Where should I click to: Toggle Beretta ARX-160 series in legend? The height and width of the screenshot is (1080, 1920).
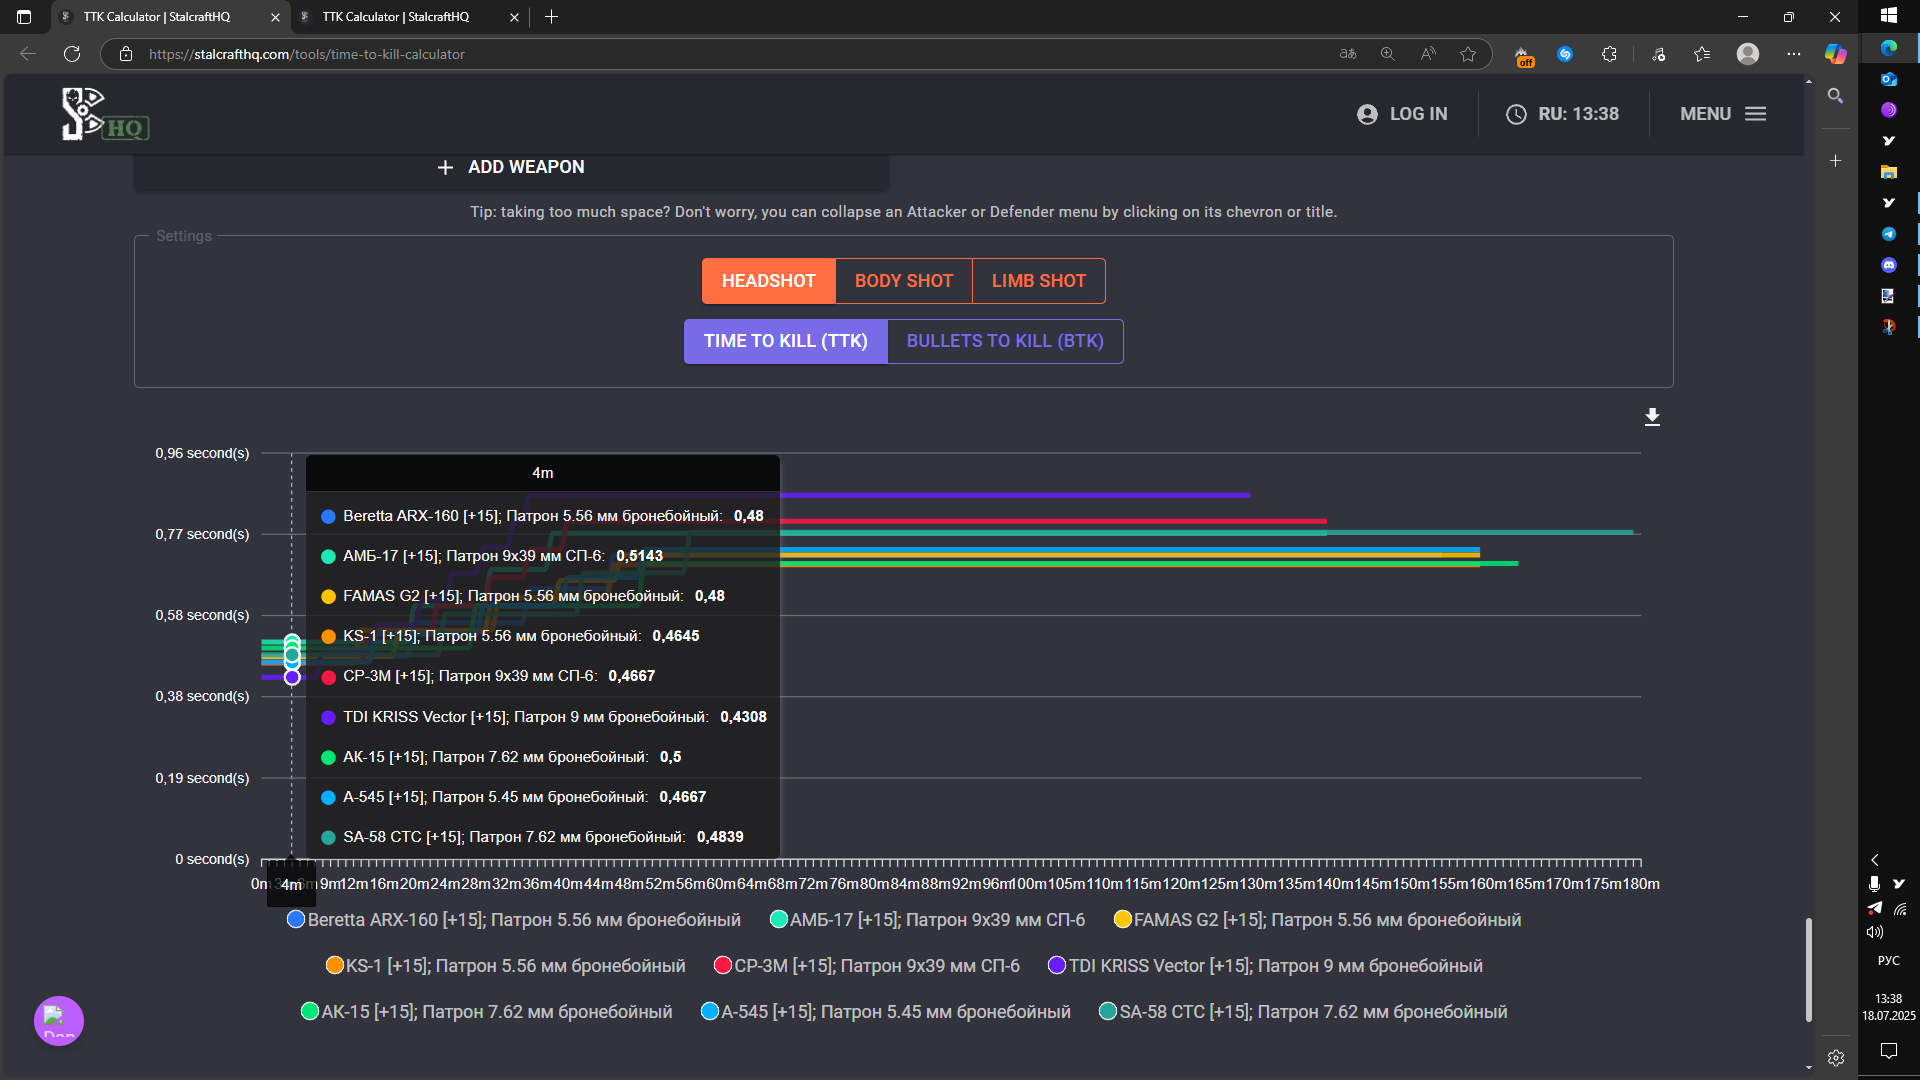(514, 920)
